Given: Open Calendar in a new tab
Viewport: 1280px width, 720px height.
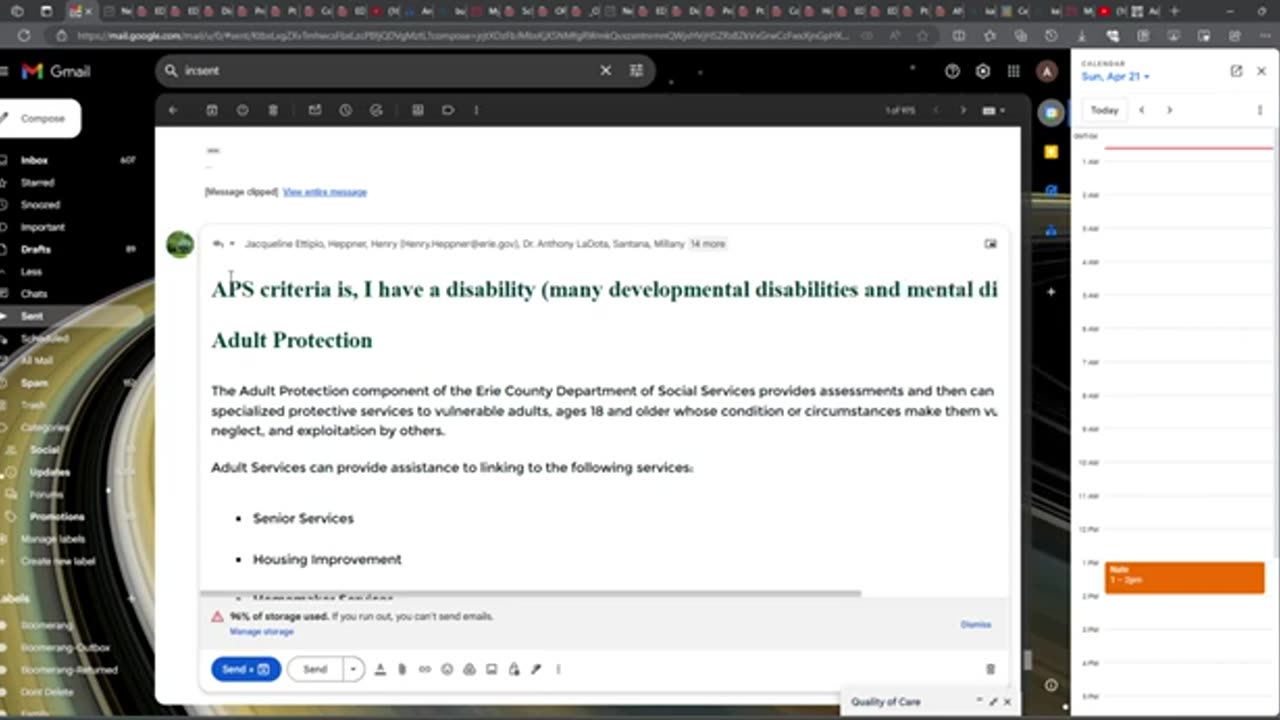Looking at the screenshot, I should 1236,71.
